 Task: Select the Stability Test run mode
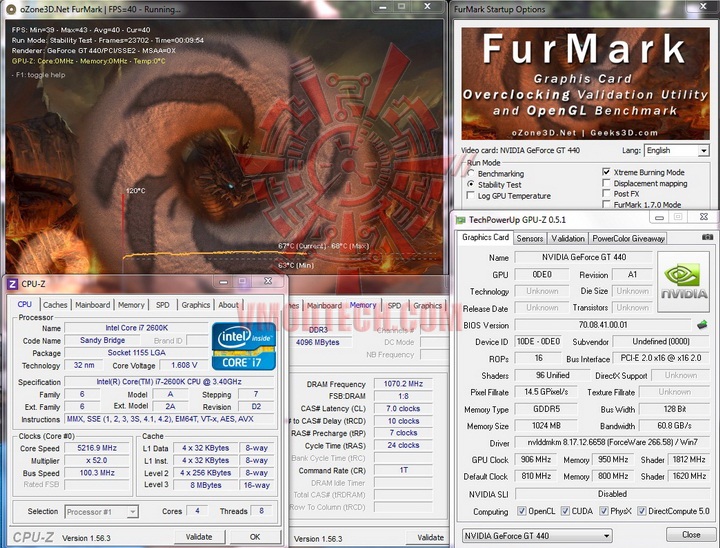pyautogui.click(x=470, y=184)
